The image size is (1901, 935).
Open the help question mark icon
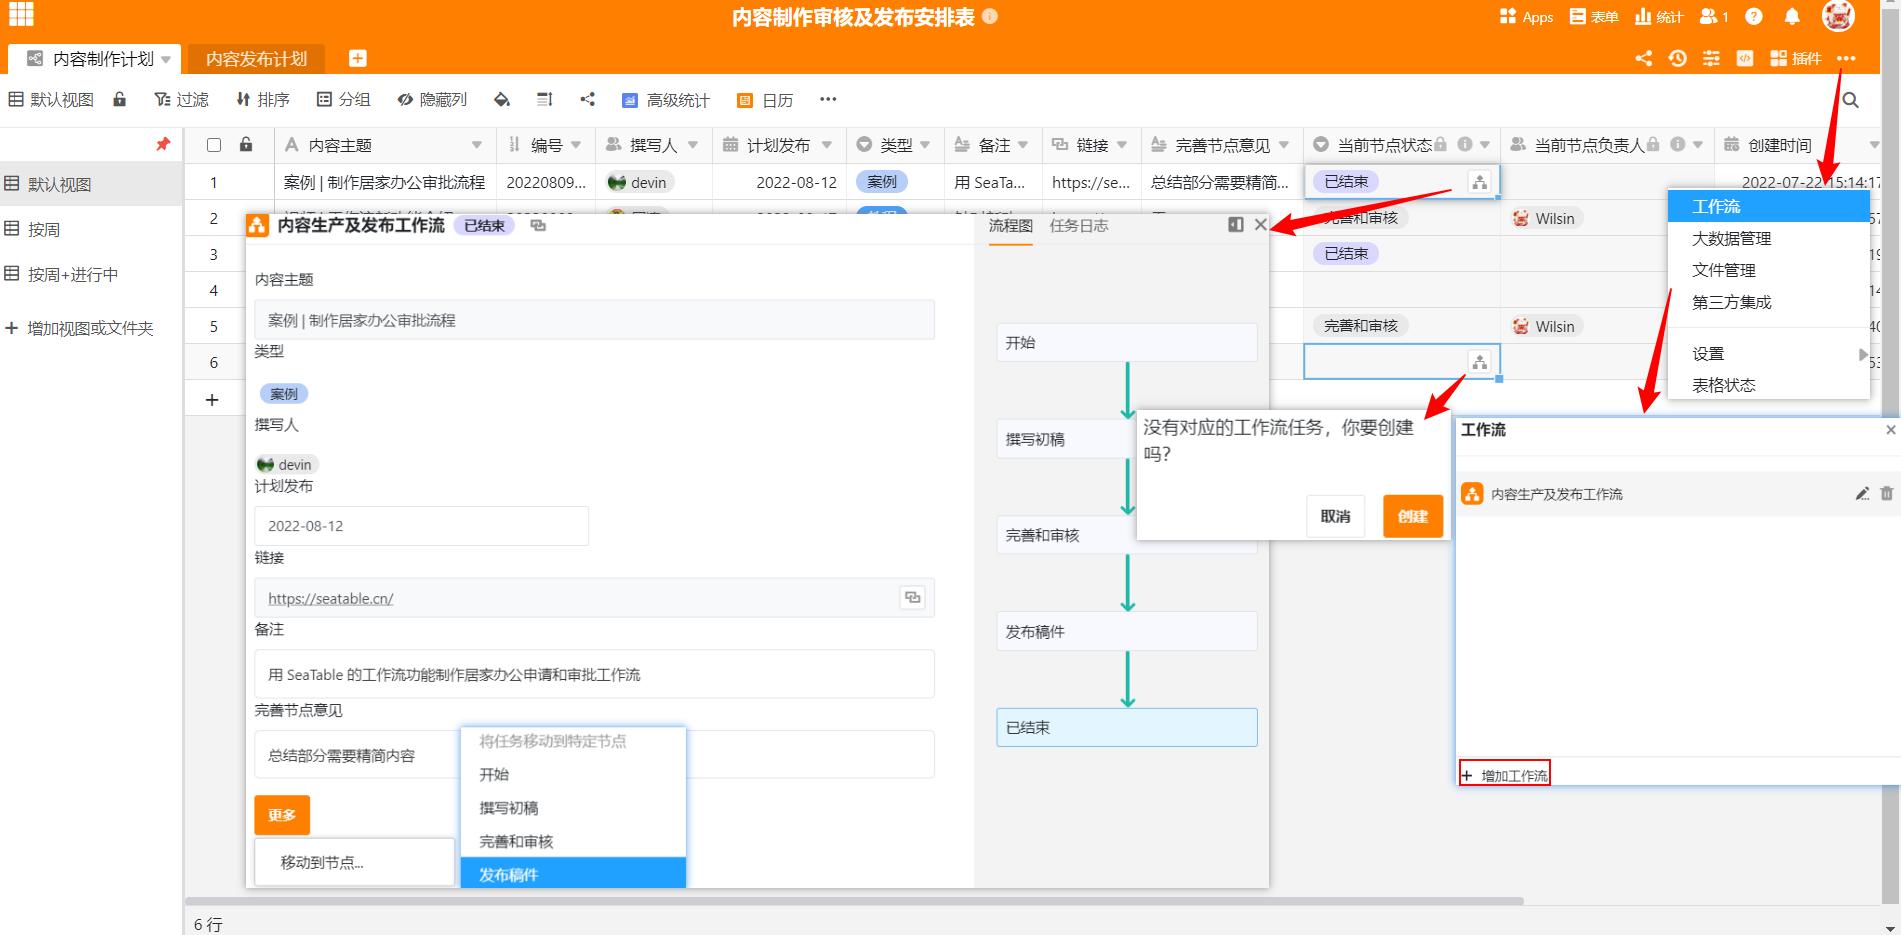[x=1754, y=17]
